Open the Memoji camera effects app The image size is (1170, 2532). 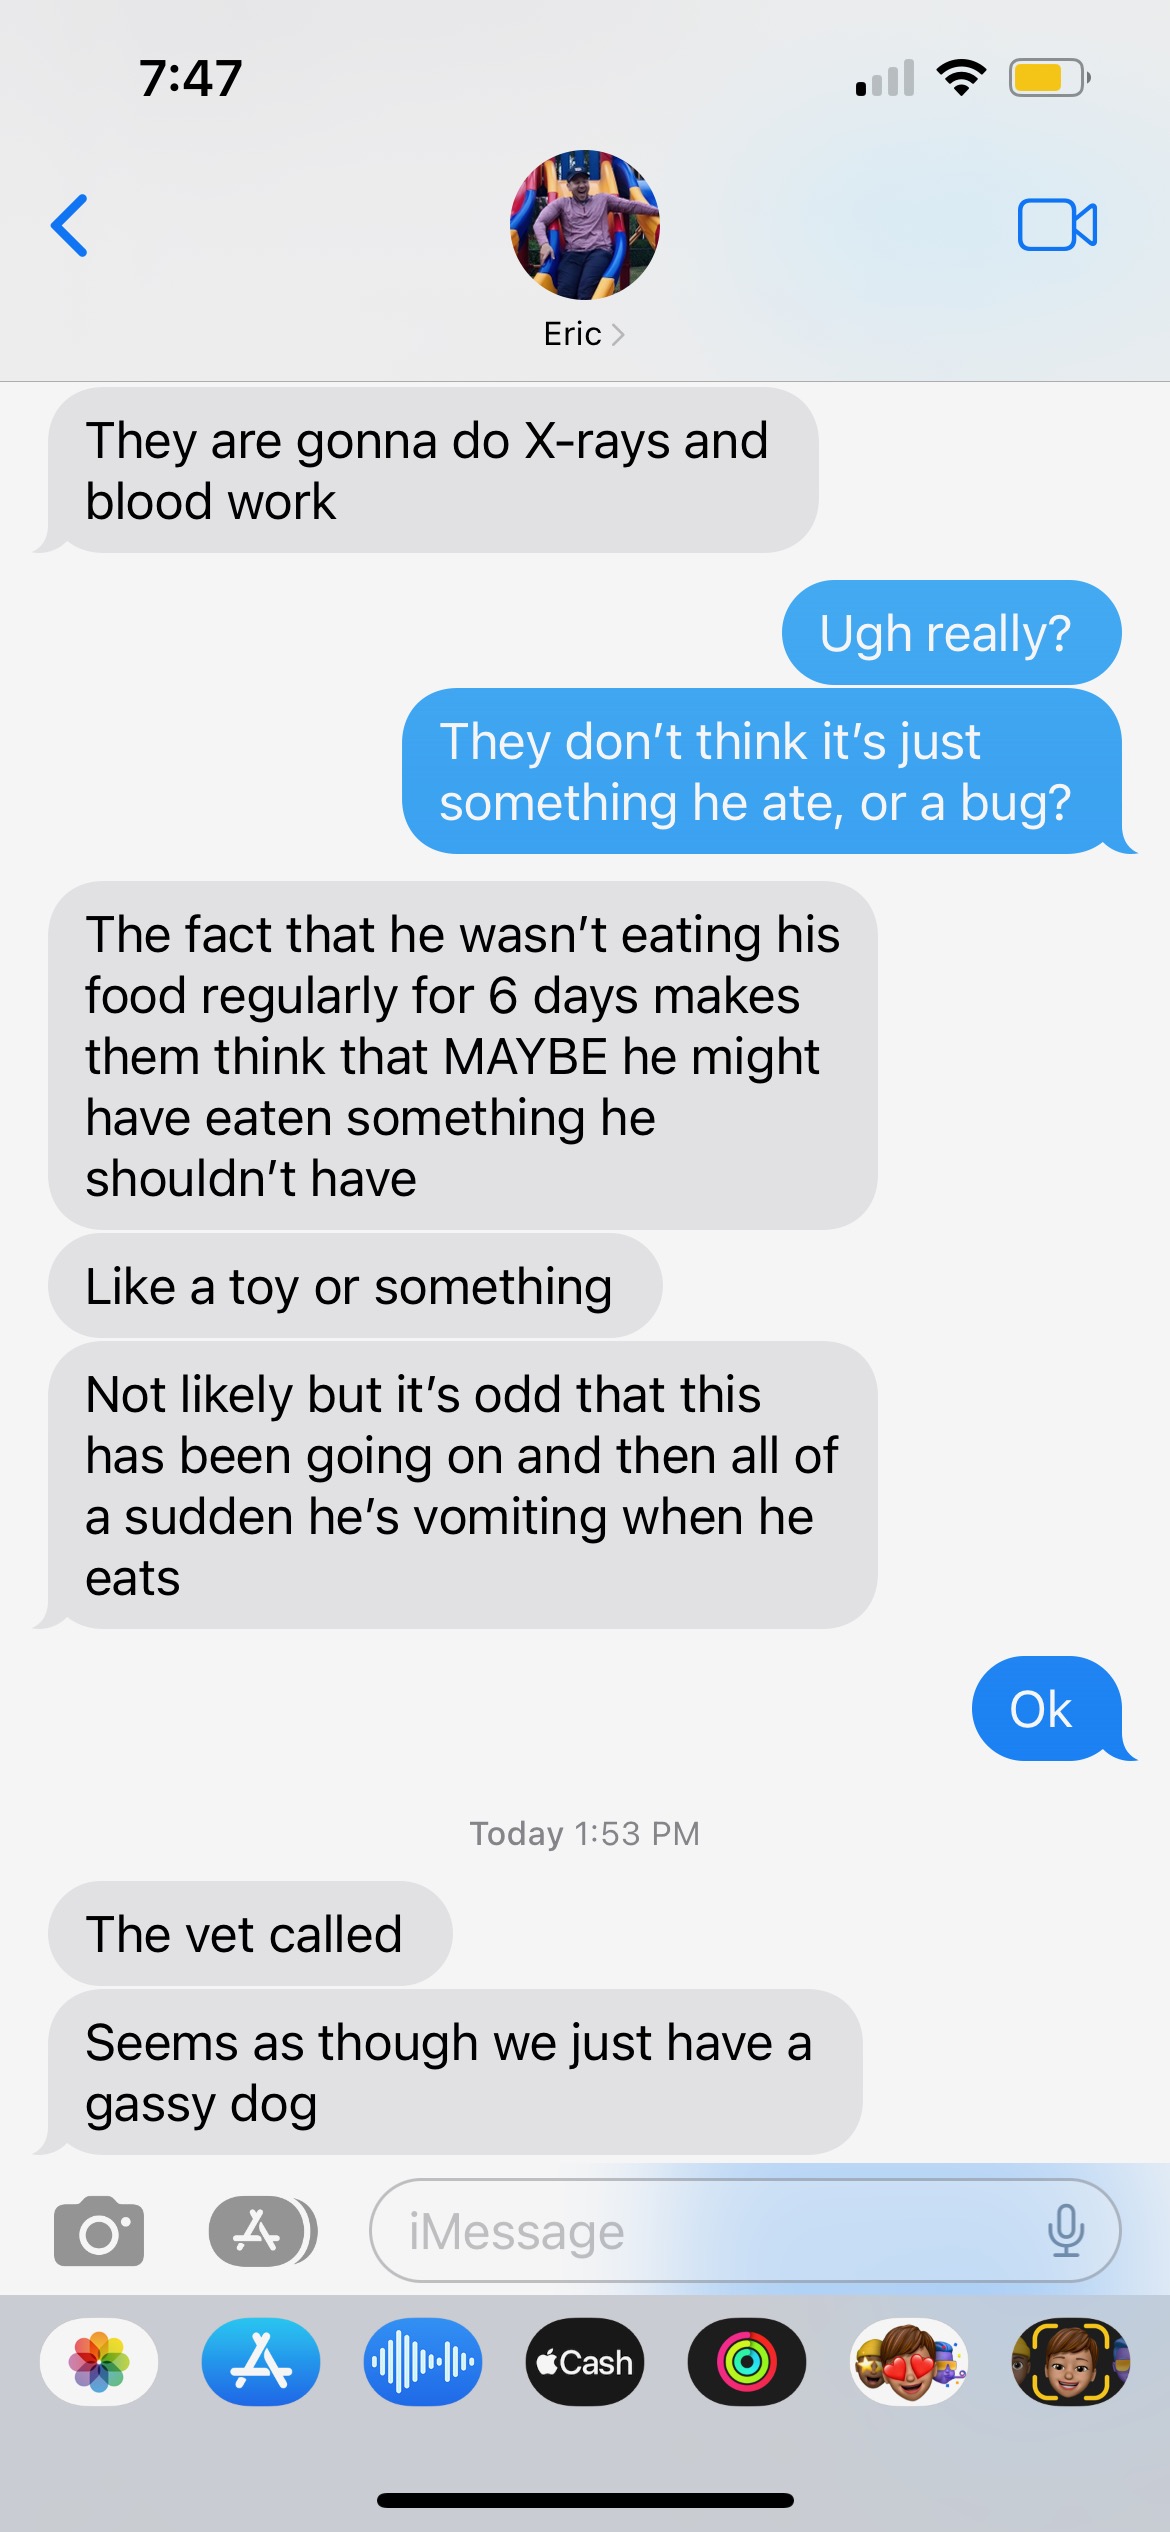1071,2362
